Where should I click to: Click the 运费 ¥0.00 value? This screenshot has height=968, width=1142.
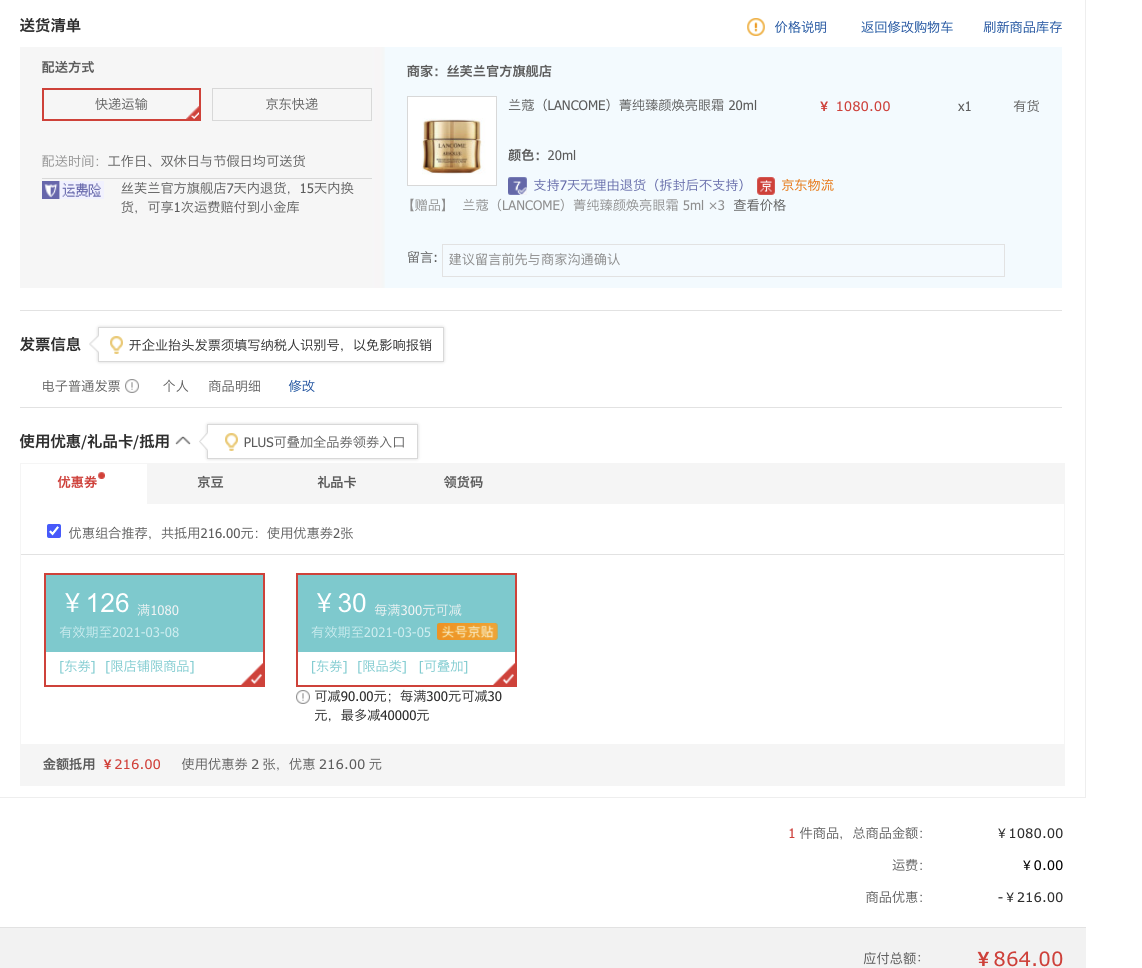pos(1042,865)
